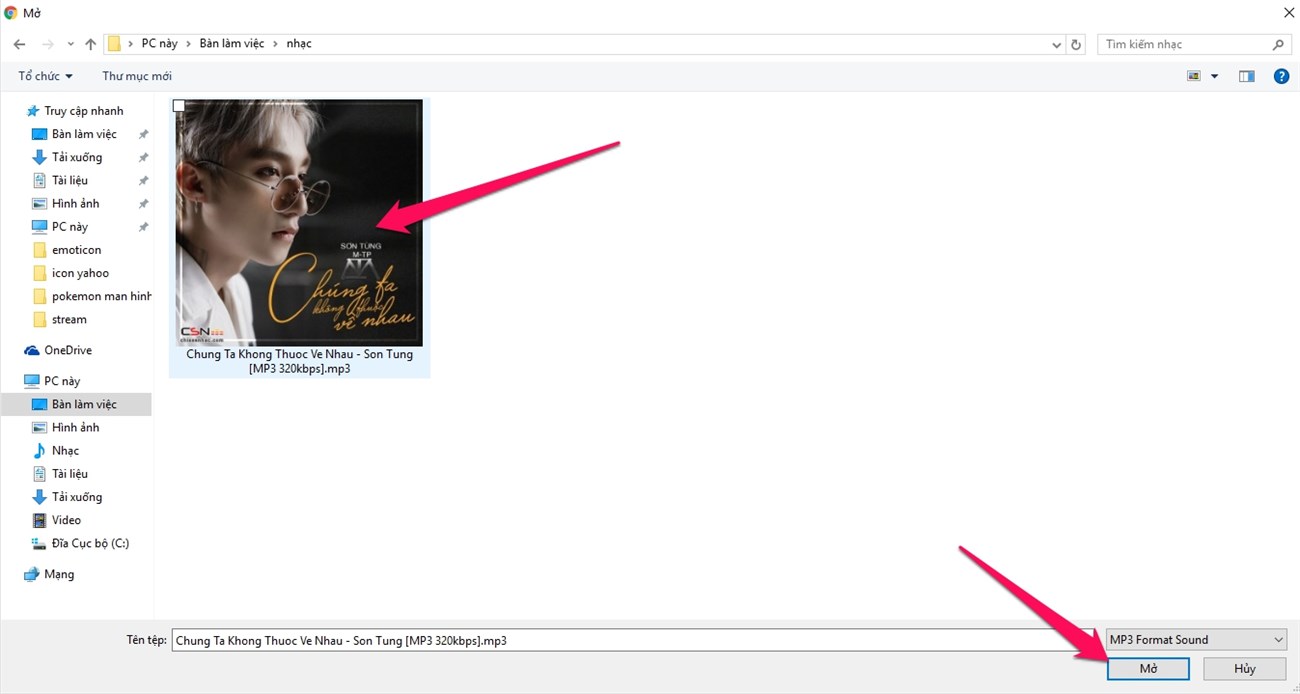Screen dimensions: 1300x694
Task: Select Truy cập nhanh in sidebar
Action: (84, 111)
